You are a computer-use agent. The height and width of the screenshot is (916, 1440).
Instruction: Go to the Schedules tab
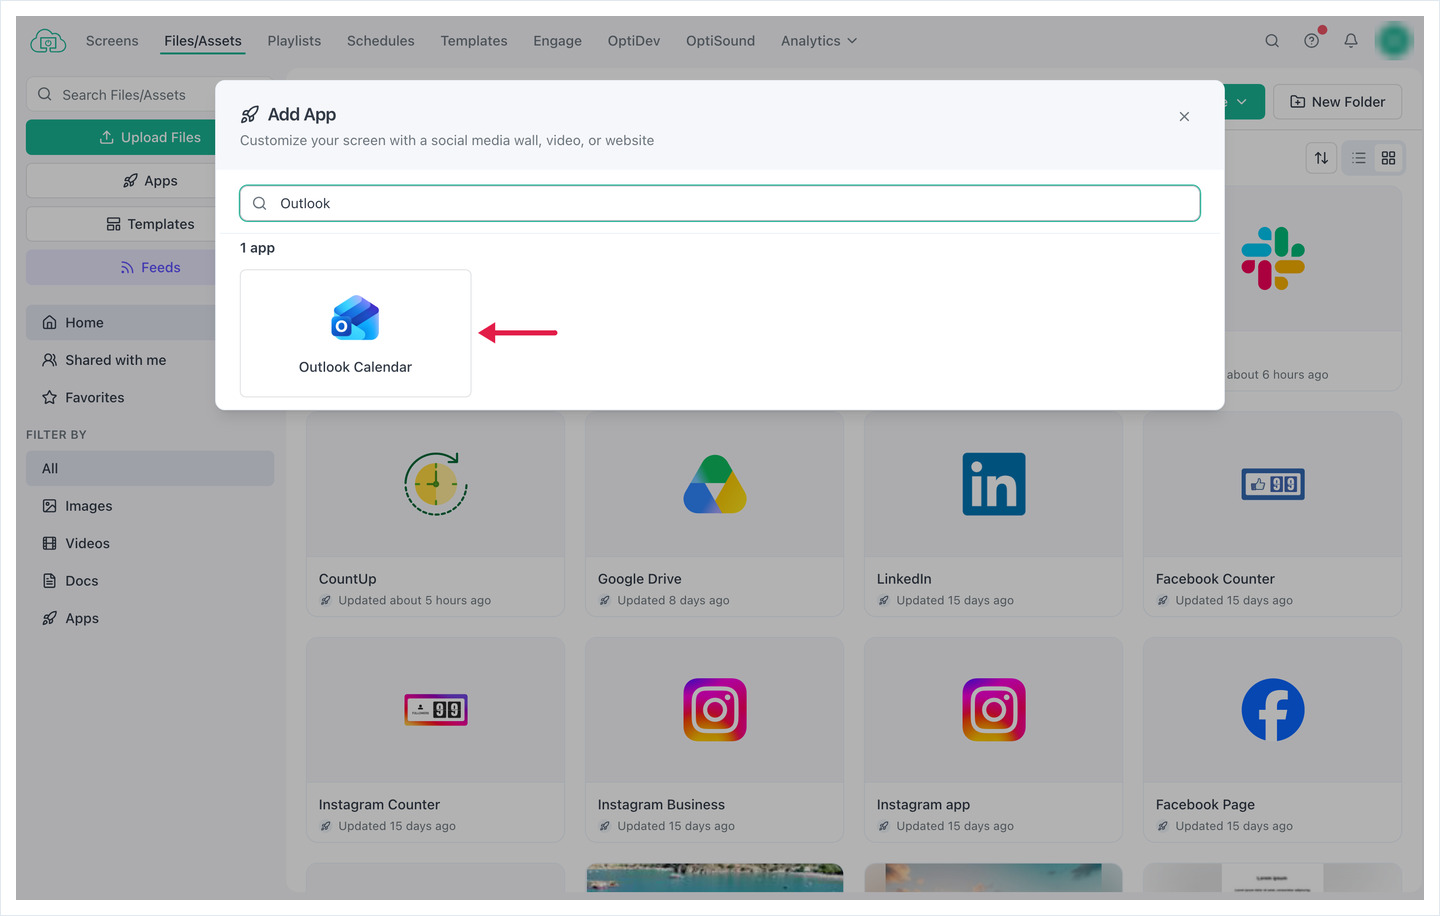coord(380,41)
